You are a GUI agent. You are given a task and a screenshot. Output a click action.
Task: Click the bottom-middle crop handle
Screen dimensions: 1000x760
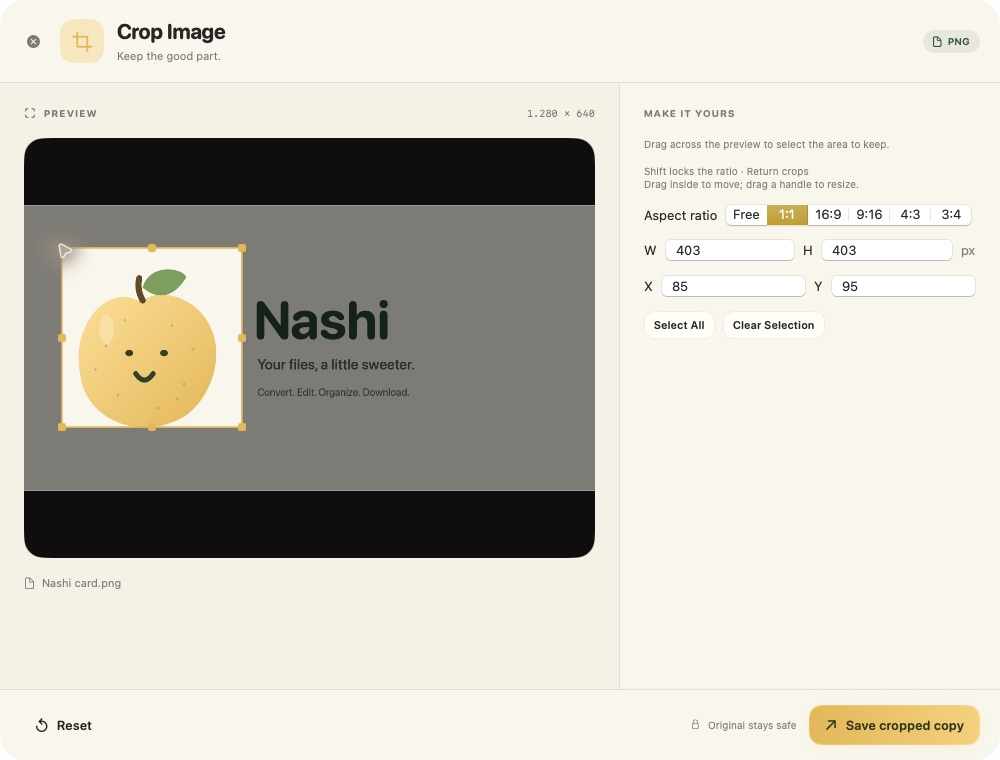152,427
